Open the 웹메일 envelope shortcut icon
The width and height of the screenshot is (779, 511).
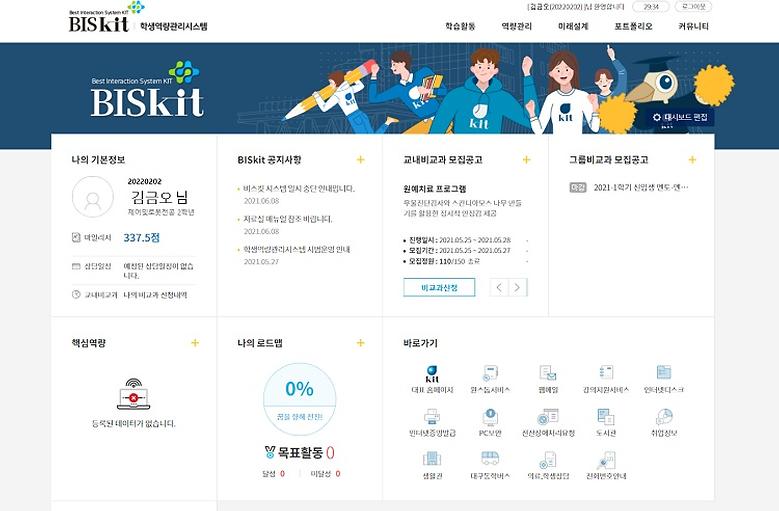point(548,373)
